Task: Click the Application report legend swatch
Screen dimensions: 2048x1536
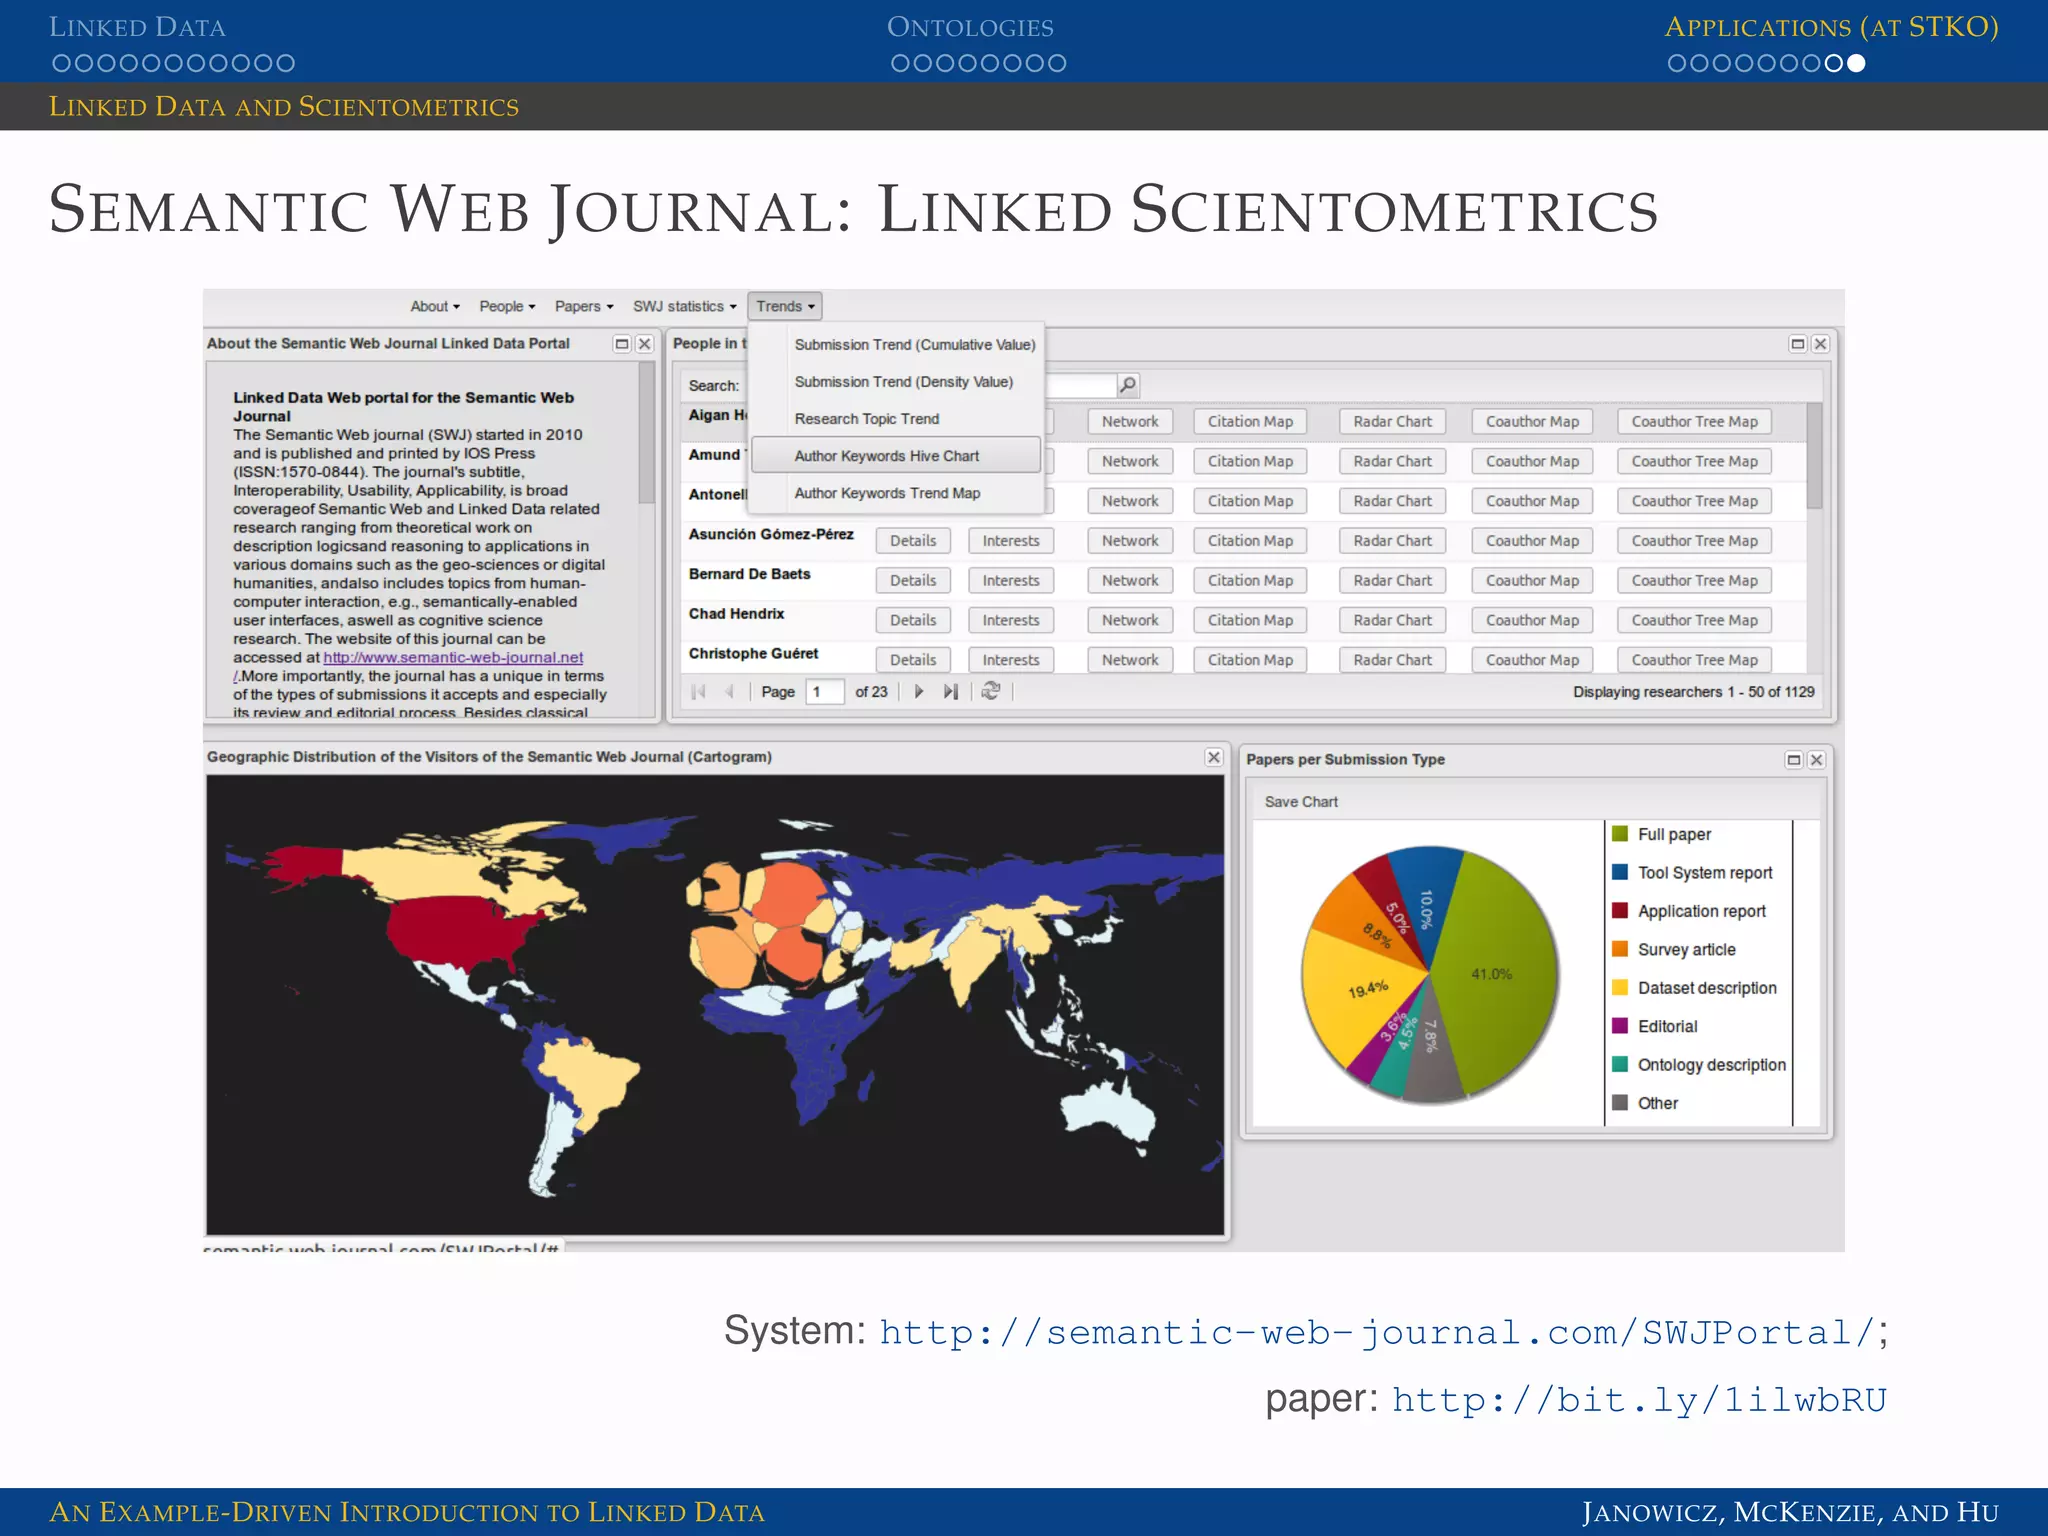Action: (1620, 911)
